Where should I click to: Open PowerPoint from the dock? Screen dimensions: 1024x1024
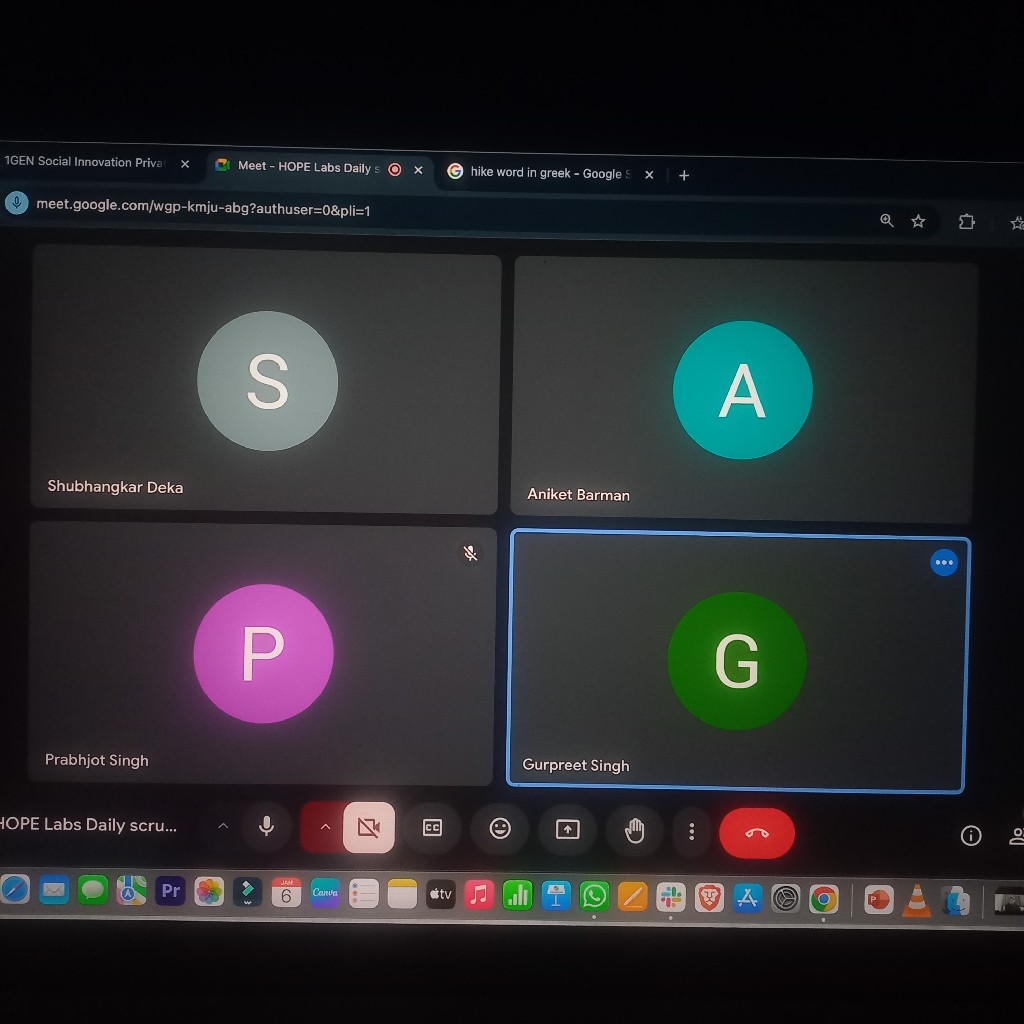pos(878,901)
